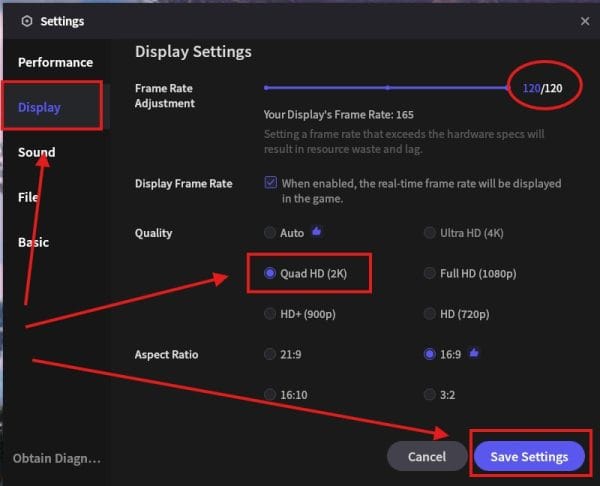
Task: Choose the 3:2 aspect ratio
Action: click(x=430, y=394)
